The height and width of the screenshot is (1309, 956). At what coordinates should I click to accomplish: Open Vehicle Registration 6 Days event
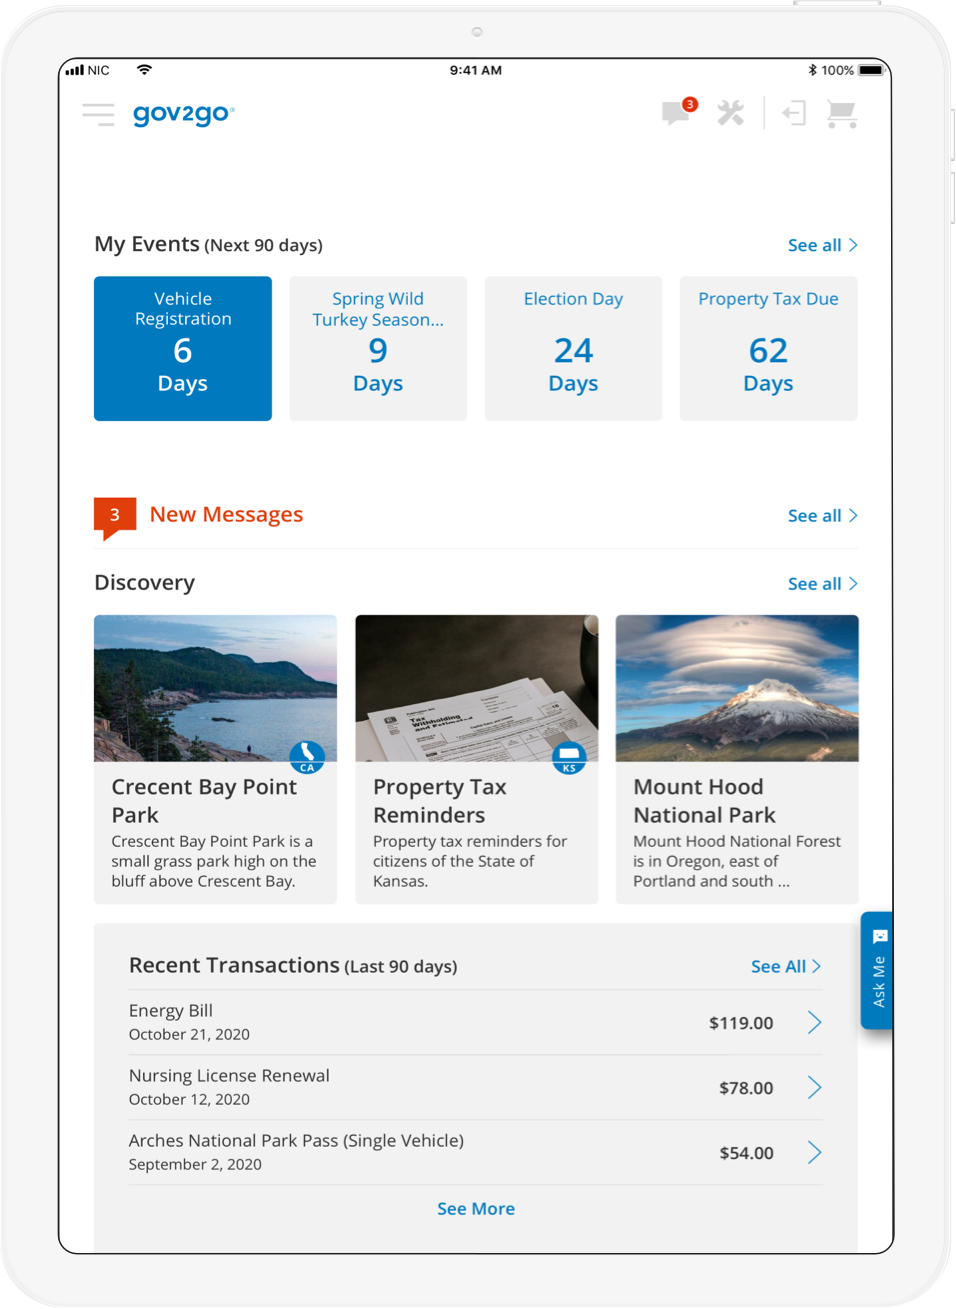(x=183, y=348)
